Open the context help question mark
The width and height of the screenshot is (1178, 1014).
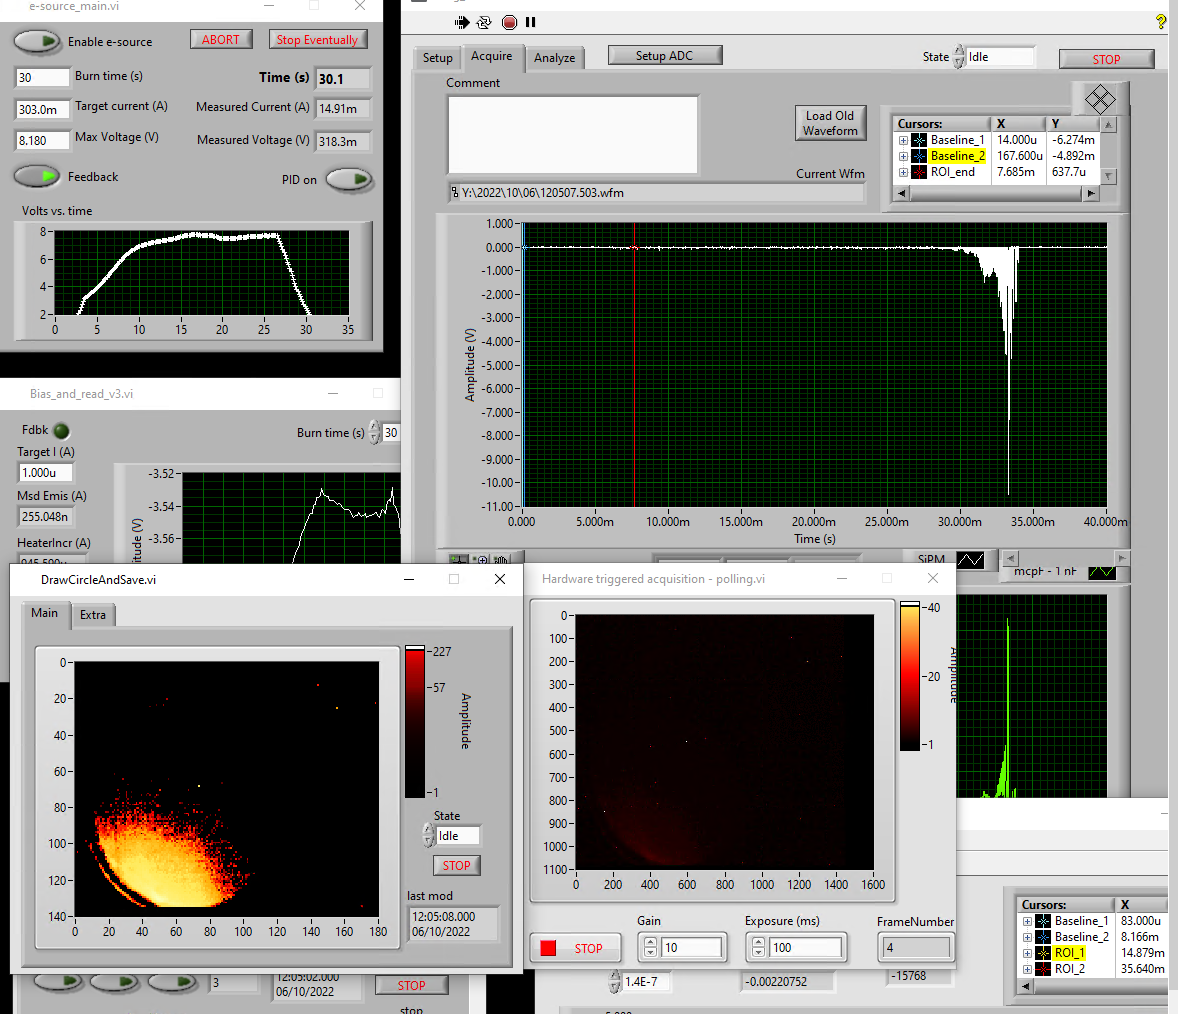point(1160,21)
